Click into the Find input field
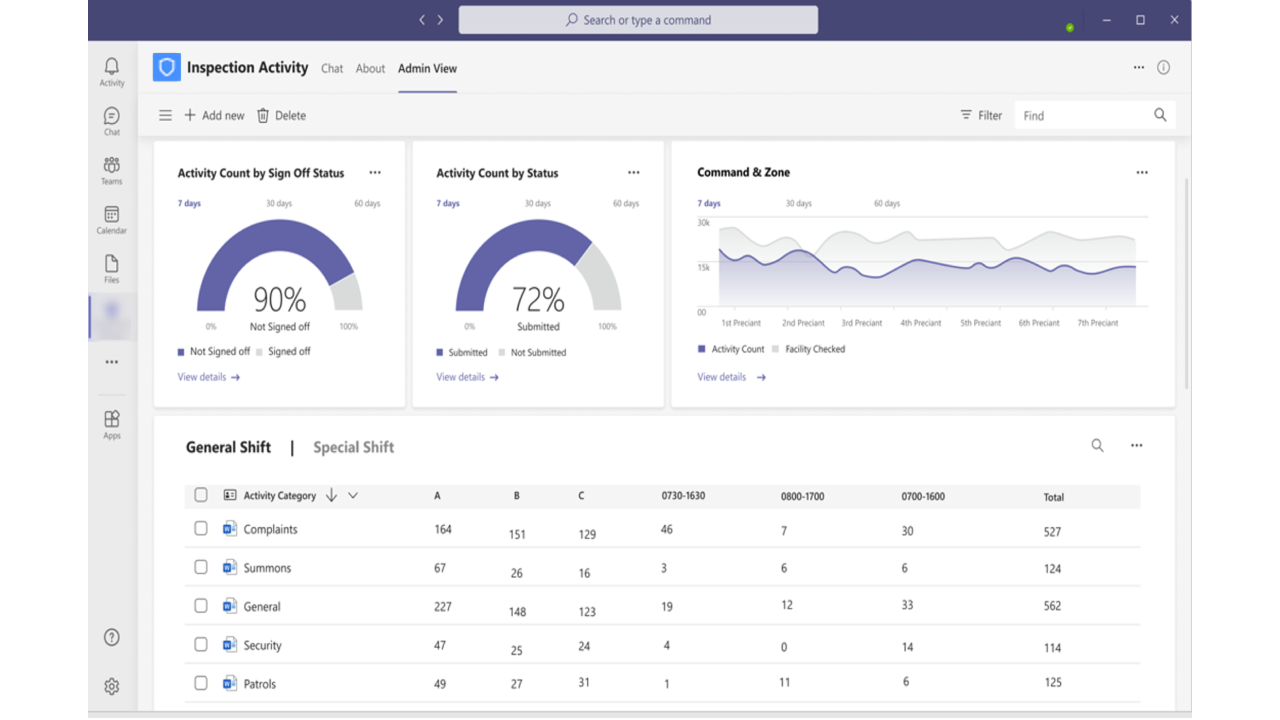1280x720 pixels. (x=1083, y=116)
